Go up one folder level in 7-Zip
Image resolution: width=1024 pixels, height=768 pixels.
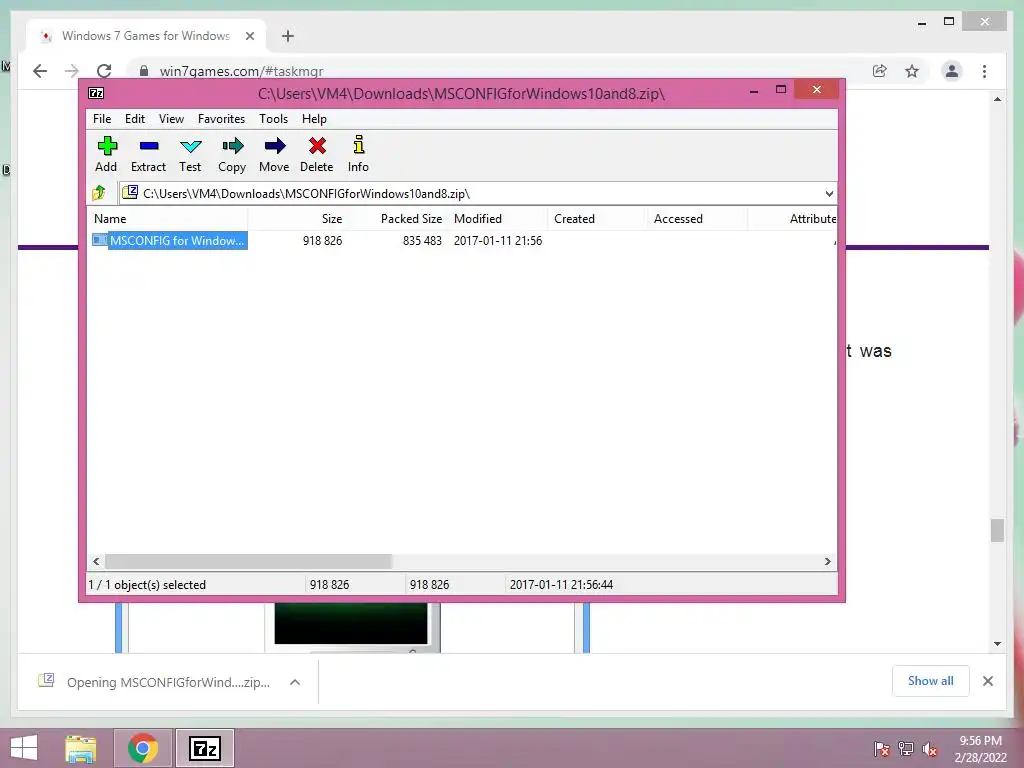(99, 193)
